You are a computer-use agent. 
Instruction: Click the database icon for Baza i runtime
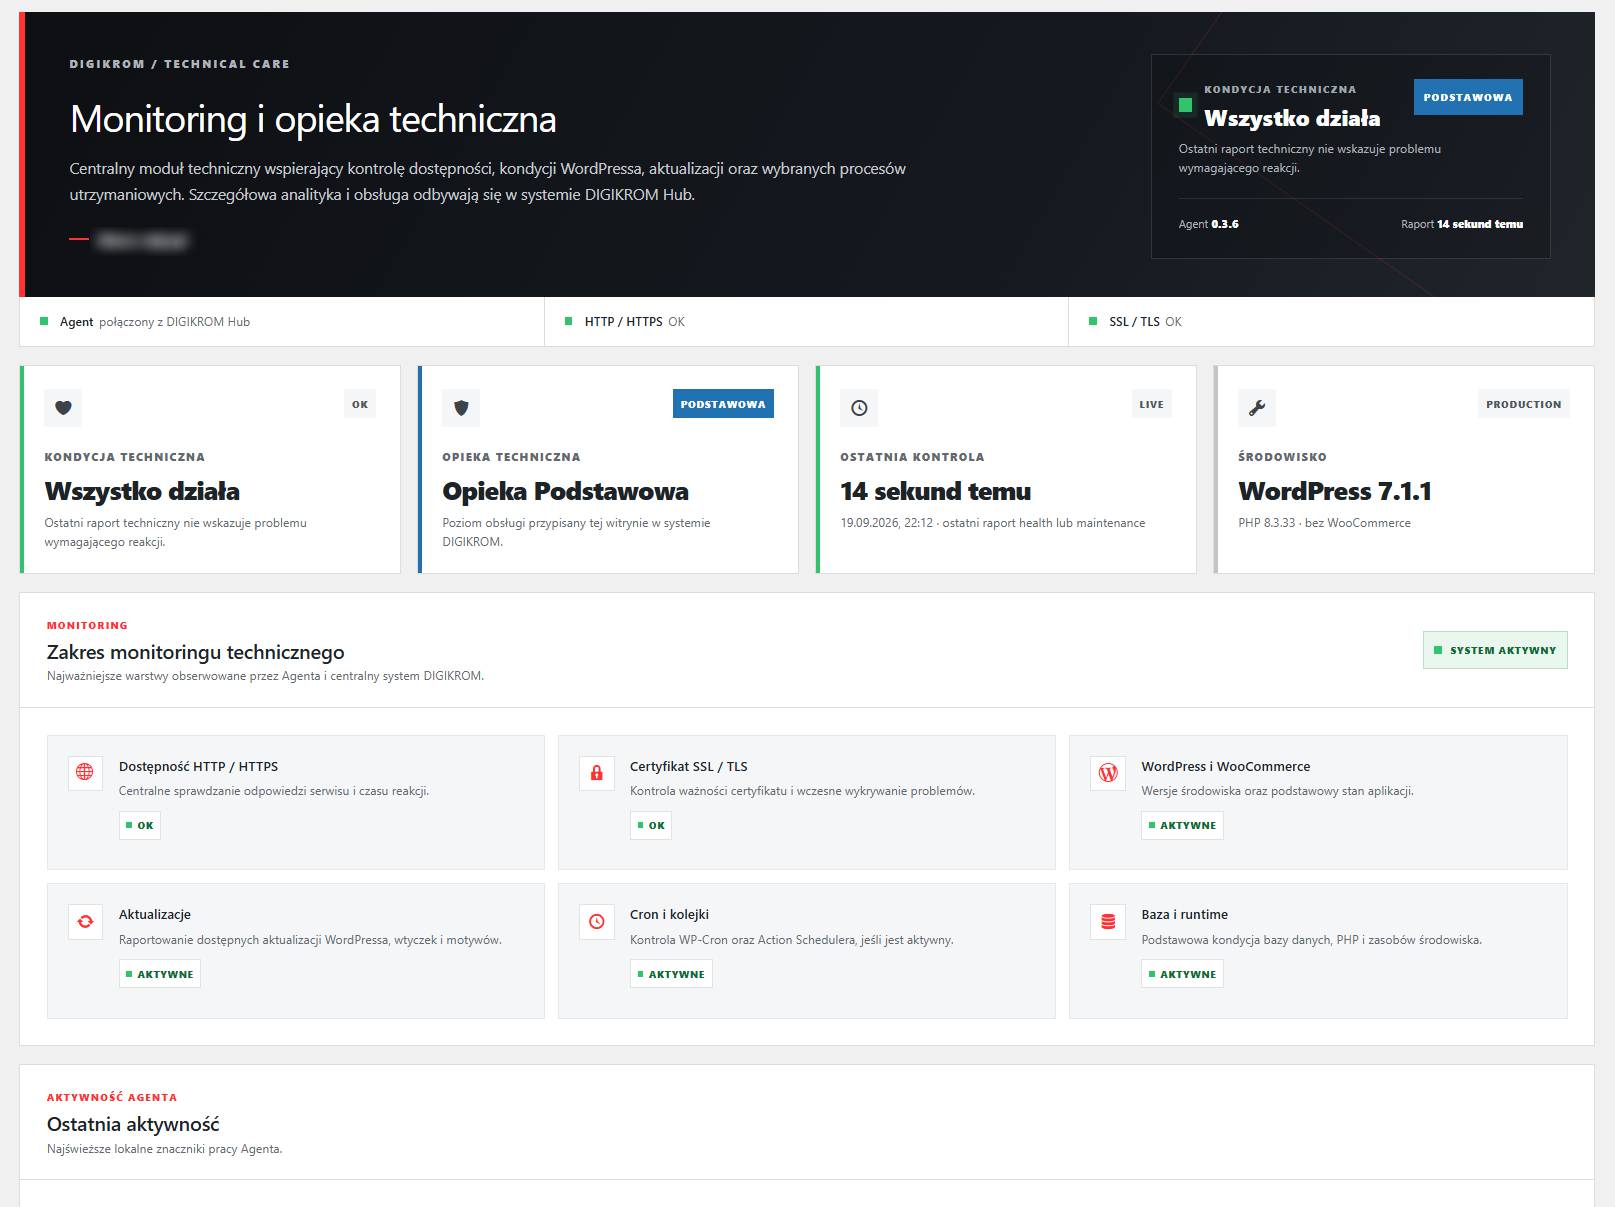1108,921
